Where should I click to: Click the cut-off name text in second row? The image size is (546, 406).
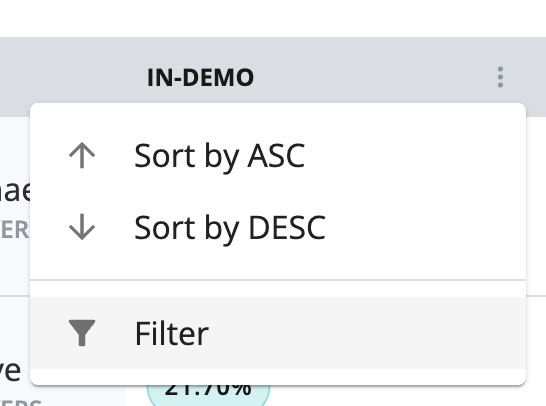click(10, 370)
